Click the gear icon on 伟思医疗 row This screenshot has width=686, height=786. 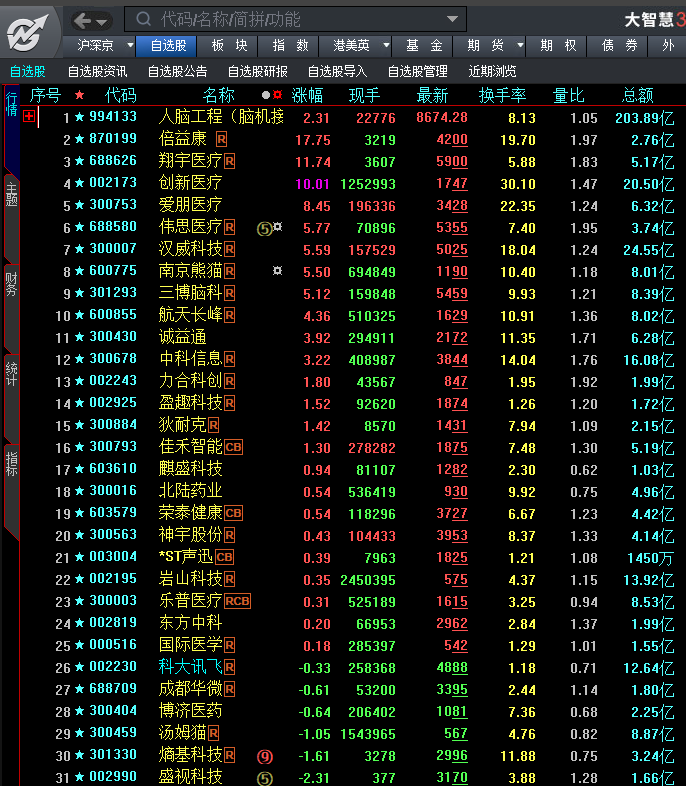click(x=278, y=227)
